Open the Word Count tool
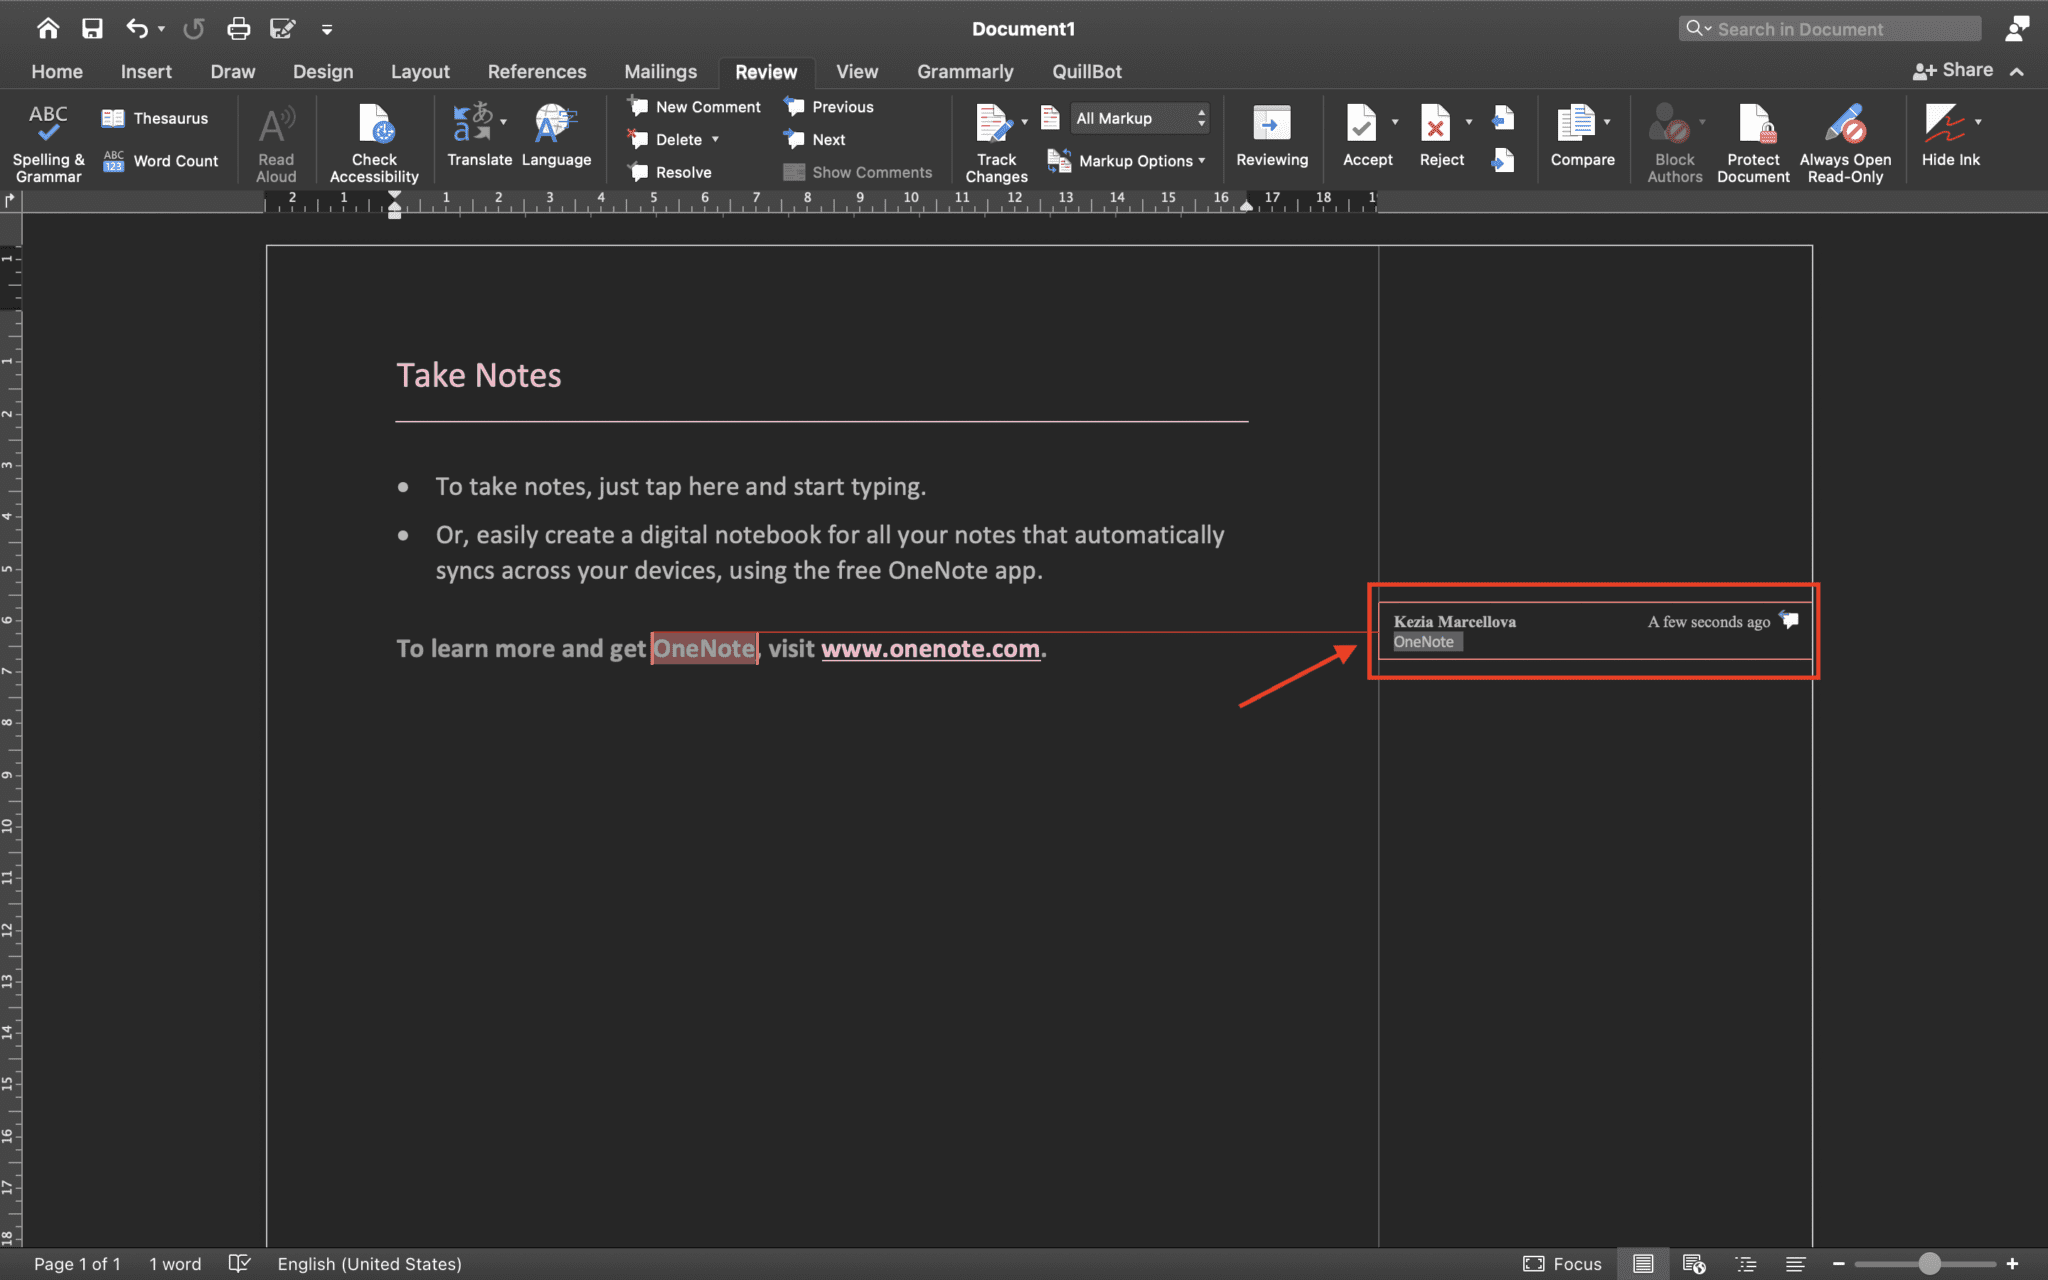This screenshot has height=1280, width=2048. point(161,160)
